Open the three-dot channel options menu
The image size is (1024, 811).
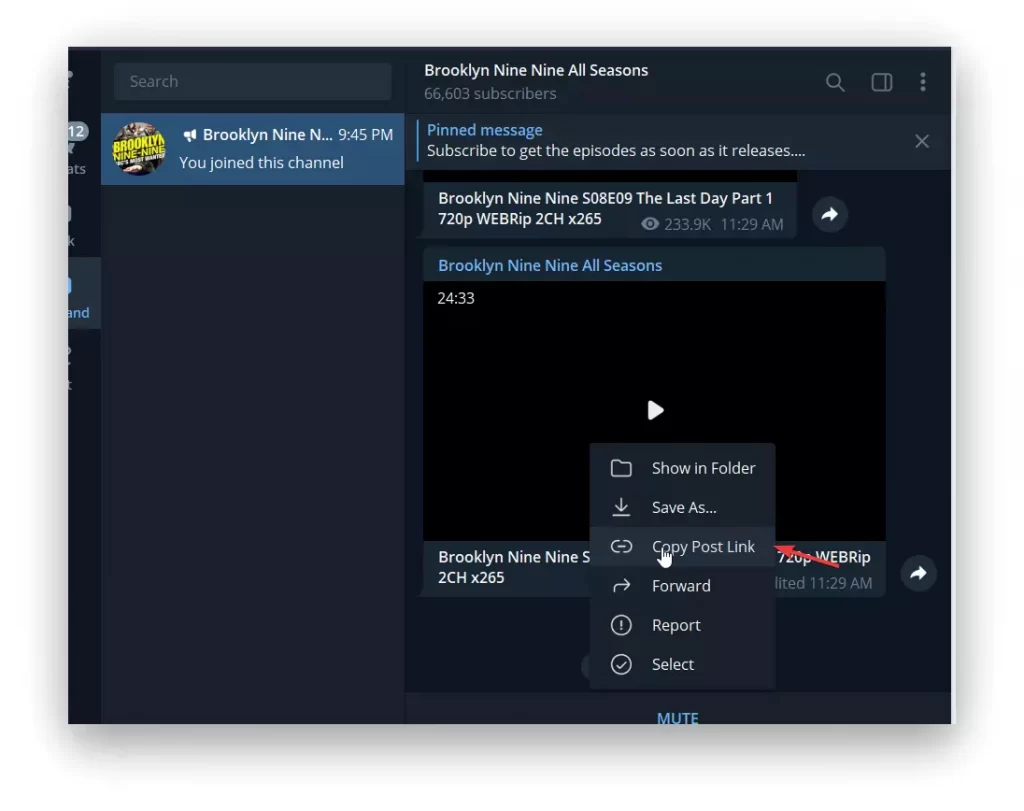(x=923, y=82)
